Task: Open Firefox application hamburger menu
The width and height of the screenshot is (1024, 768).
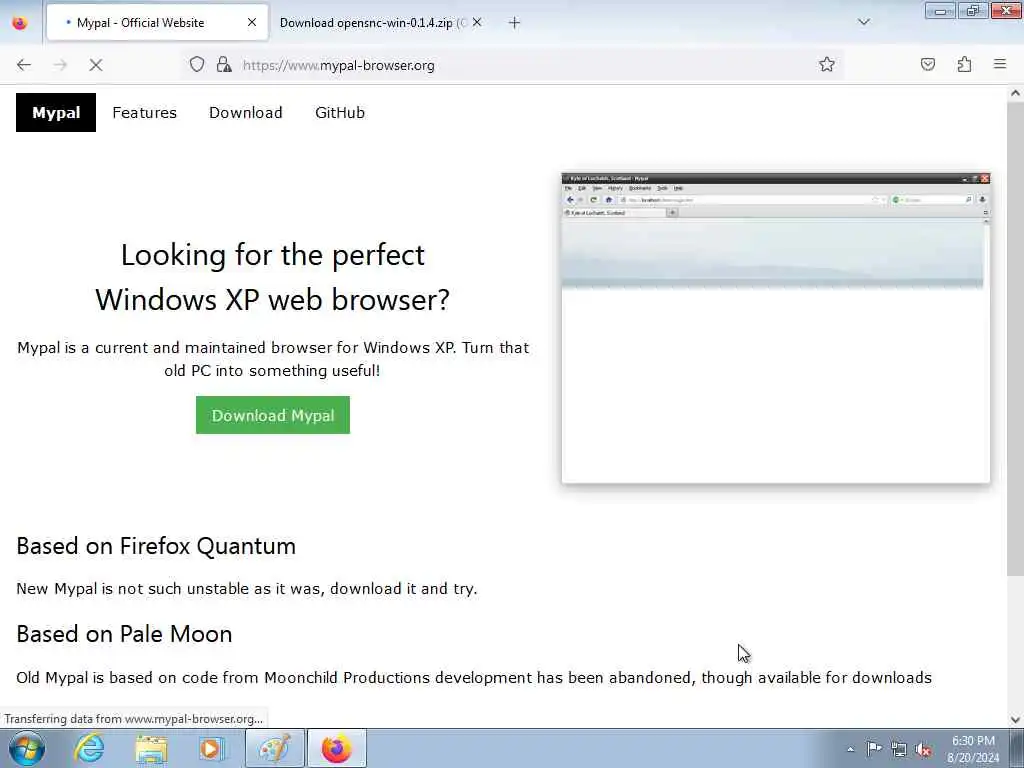Action: coord(1000,64)
